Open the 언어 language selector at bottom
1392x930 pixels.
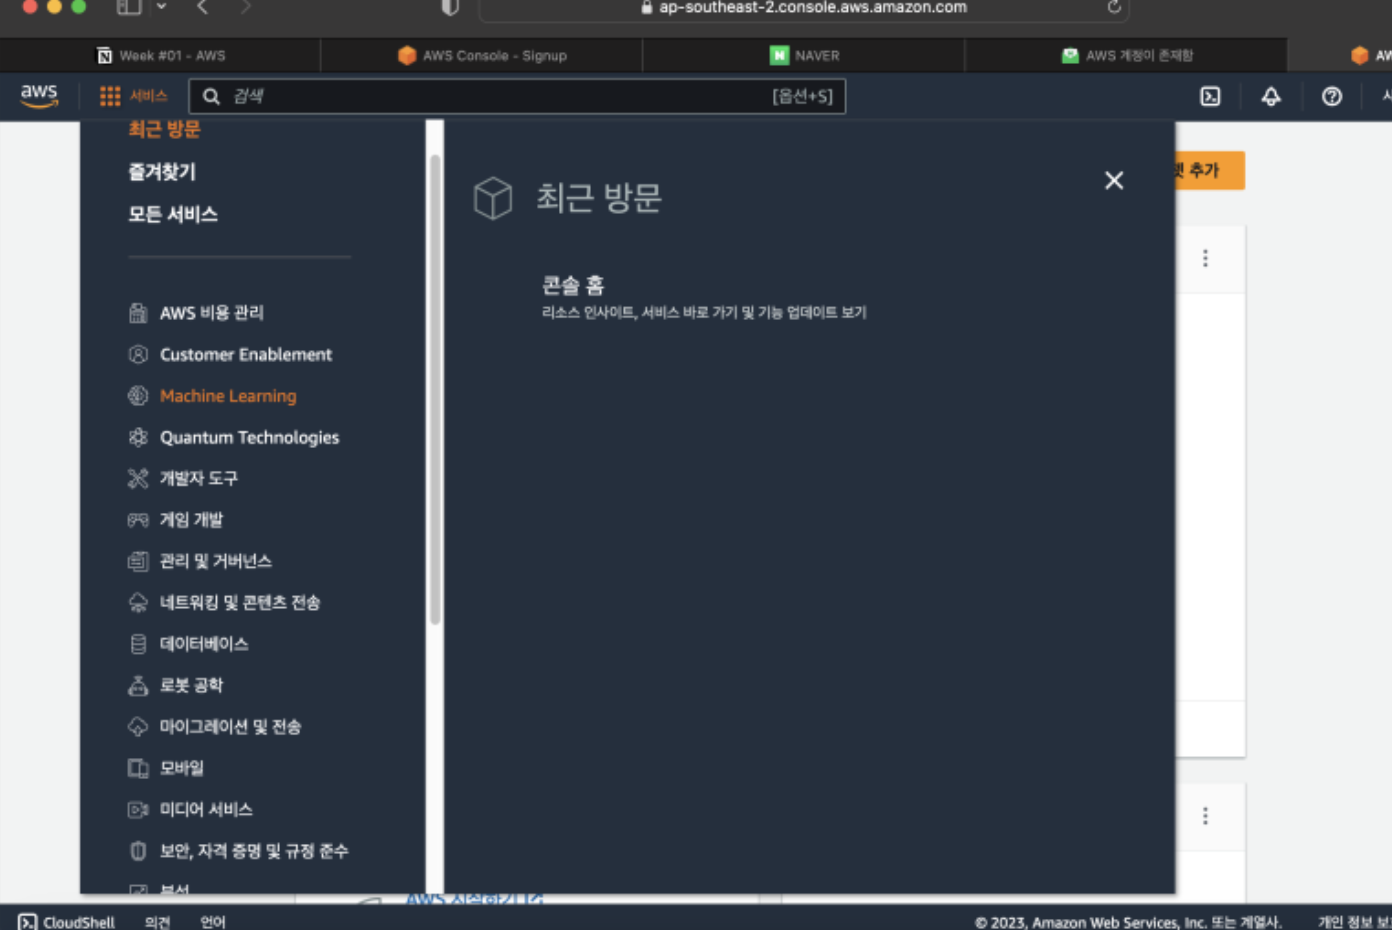point(211,922)
